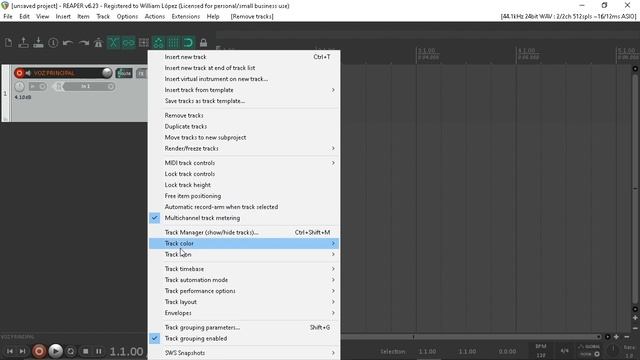Uncheck Multichannel track metering

pyautogui.click(x=244, y=218)
